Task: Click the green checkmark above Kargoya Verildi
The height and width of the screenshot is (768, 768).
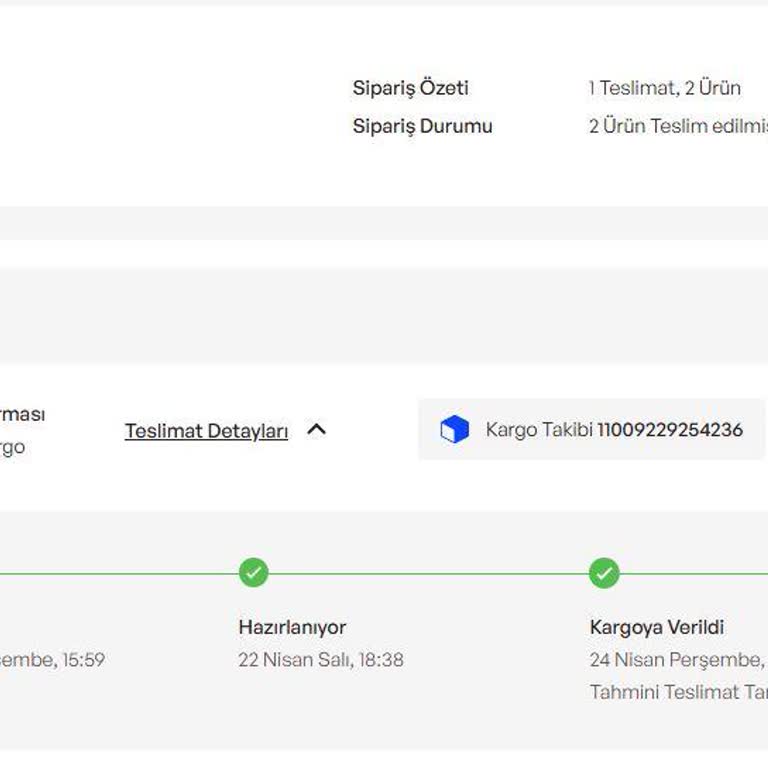Action: coord(604,573)
